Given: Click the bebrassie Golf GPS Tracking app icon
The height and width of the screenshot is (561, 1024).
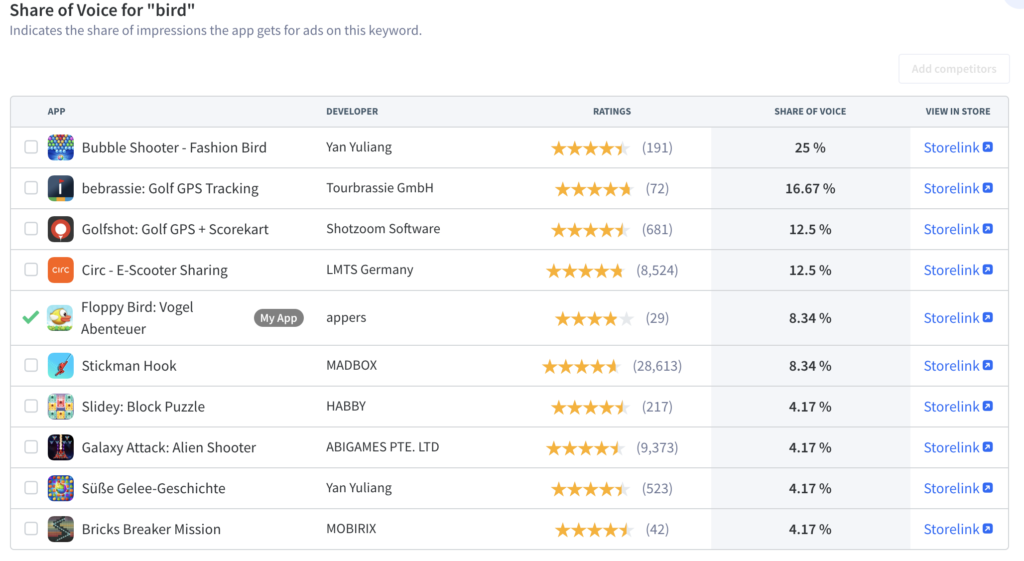Looking at the screenshot, I should tap(61, 188).
